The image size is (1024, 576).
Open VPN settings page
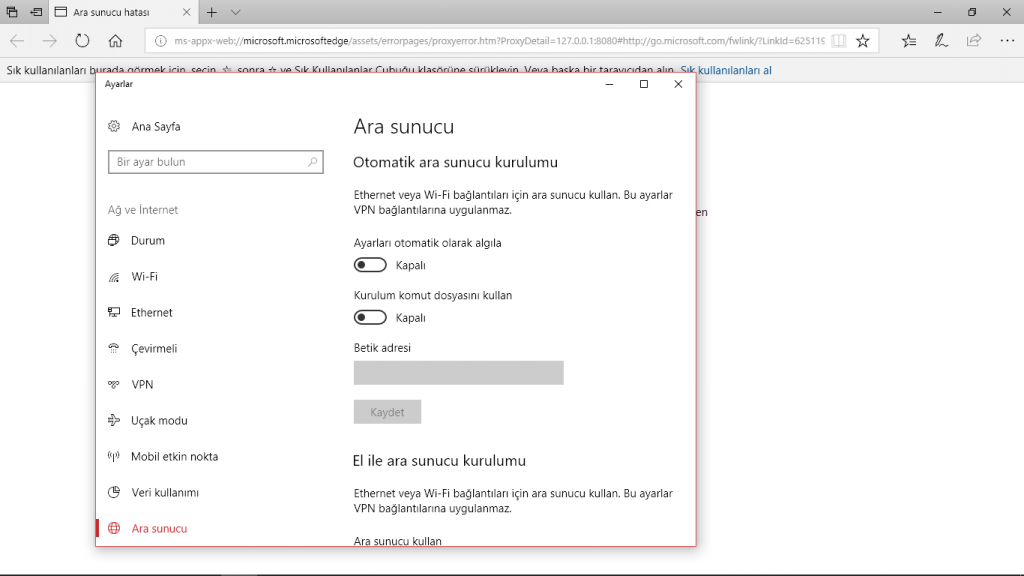[142, 385]
